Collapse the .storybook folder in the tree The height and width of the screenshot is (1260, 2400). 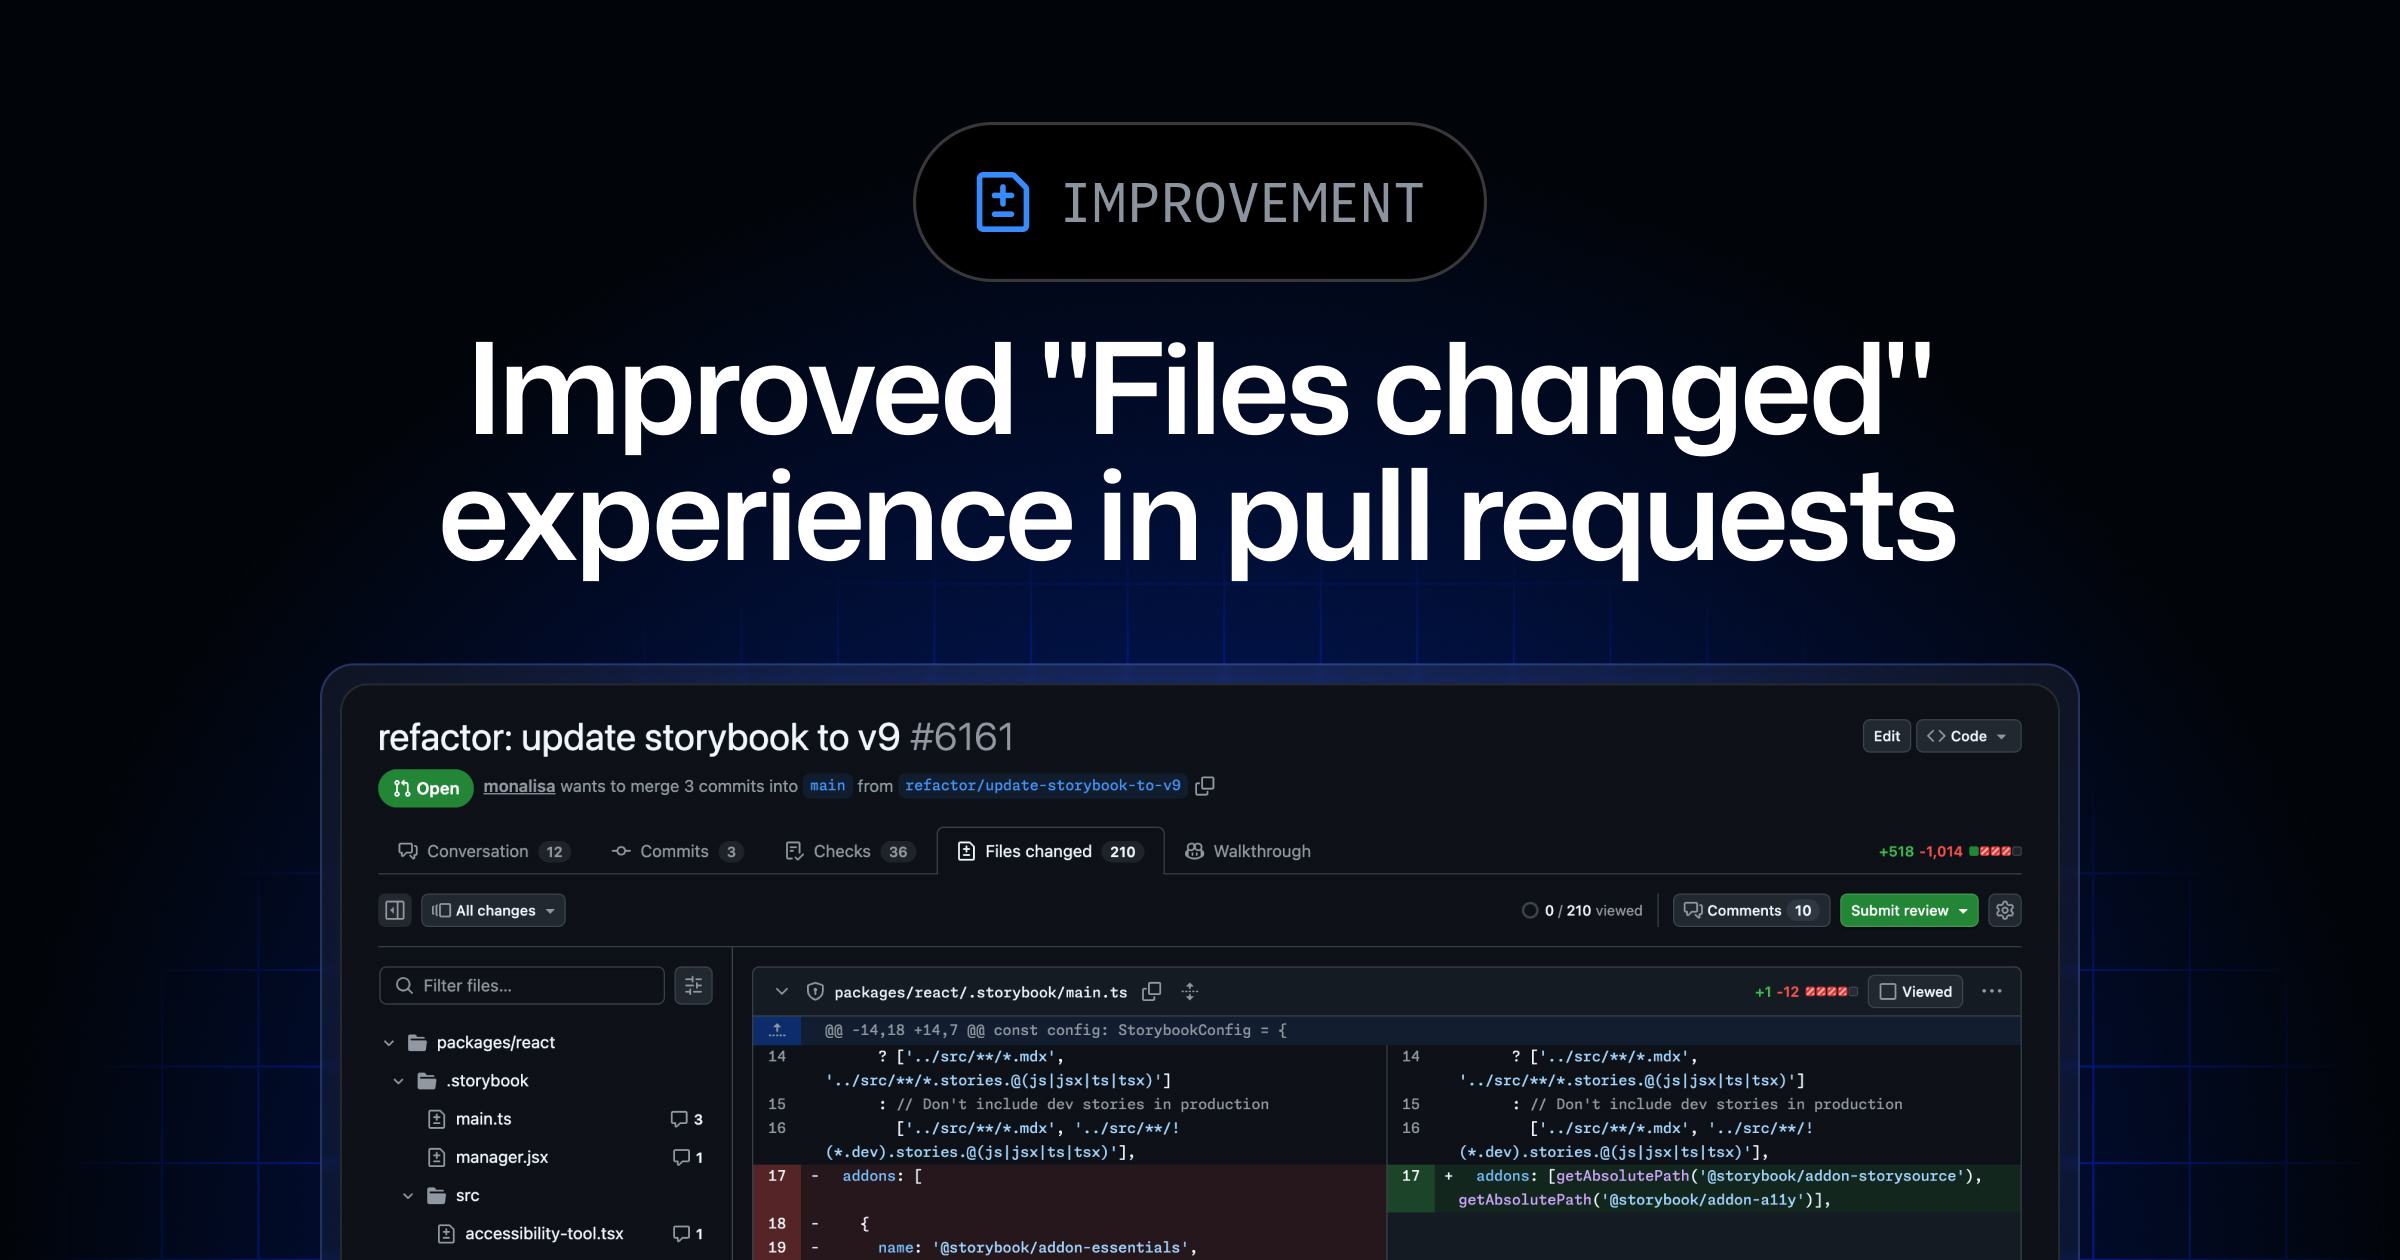tap(398, 1081)
